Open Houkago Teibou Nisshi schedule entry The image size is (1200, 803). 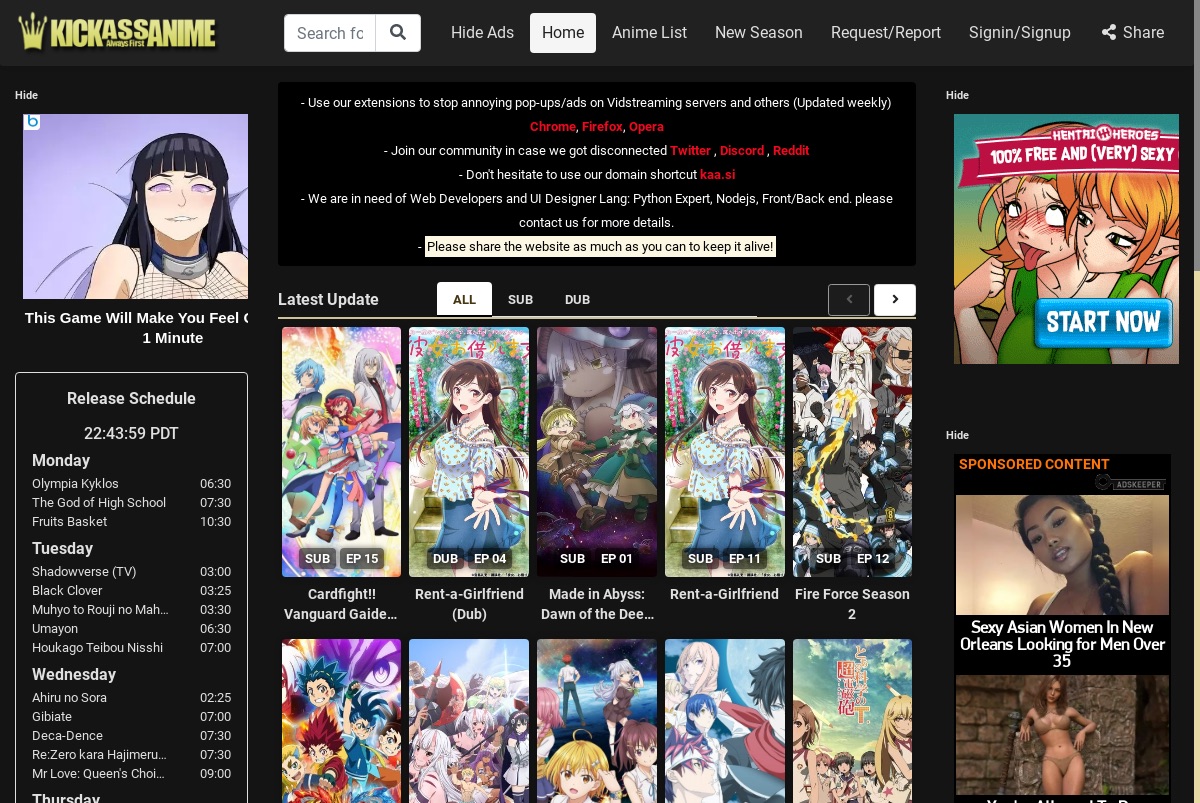(97, 648)
